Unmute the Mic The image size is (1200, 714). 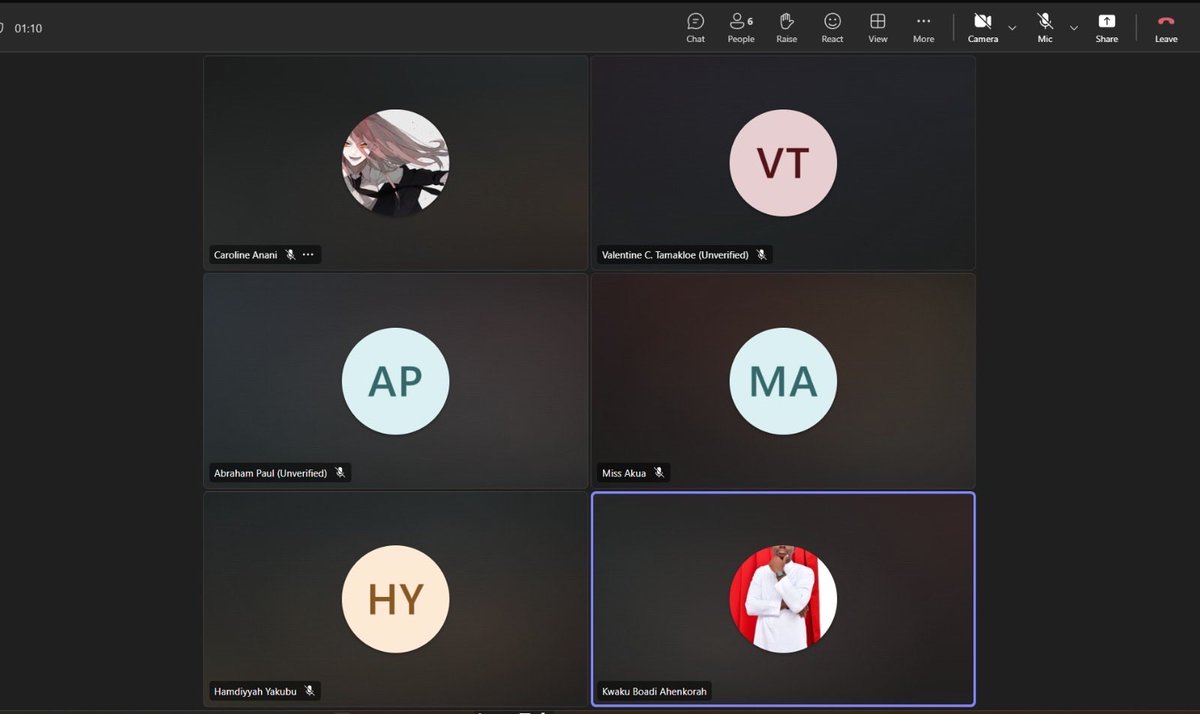pyautogui.click(x=1045, y=28)
